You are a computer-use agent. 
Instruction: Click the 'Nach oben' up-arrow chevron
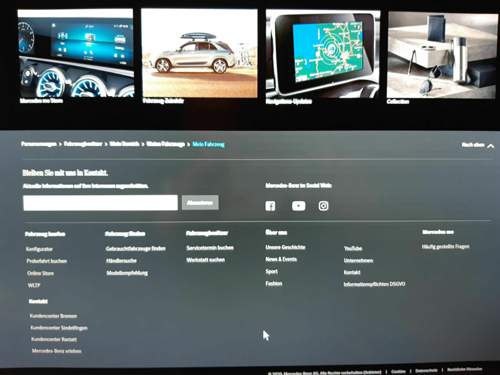pos(490,146)
